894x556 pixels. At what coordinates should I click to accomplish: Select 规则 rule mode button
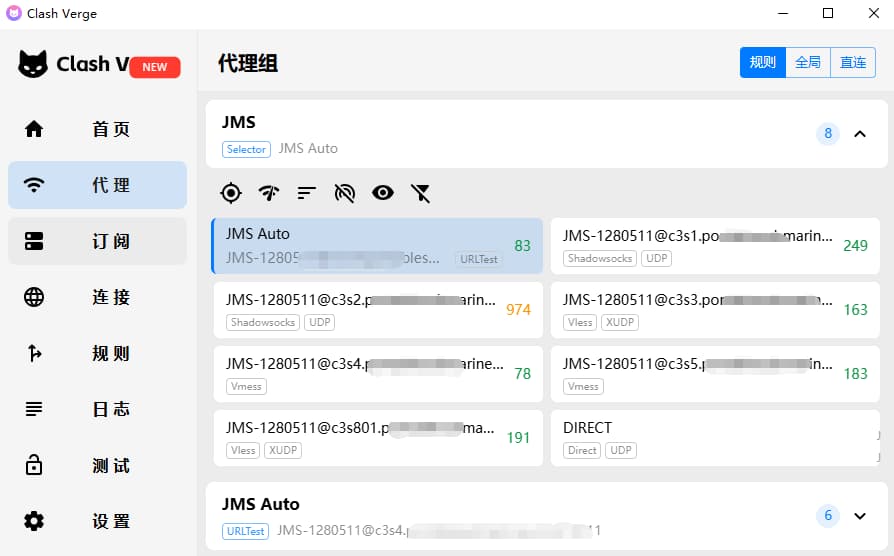click(x=763, y=62)
